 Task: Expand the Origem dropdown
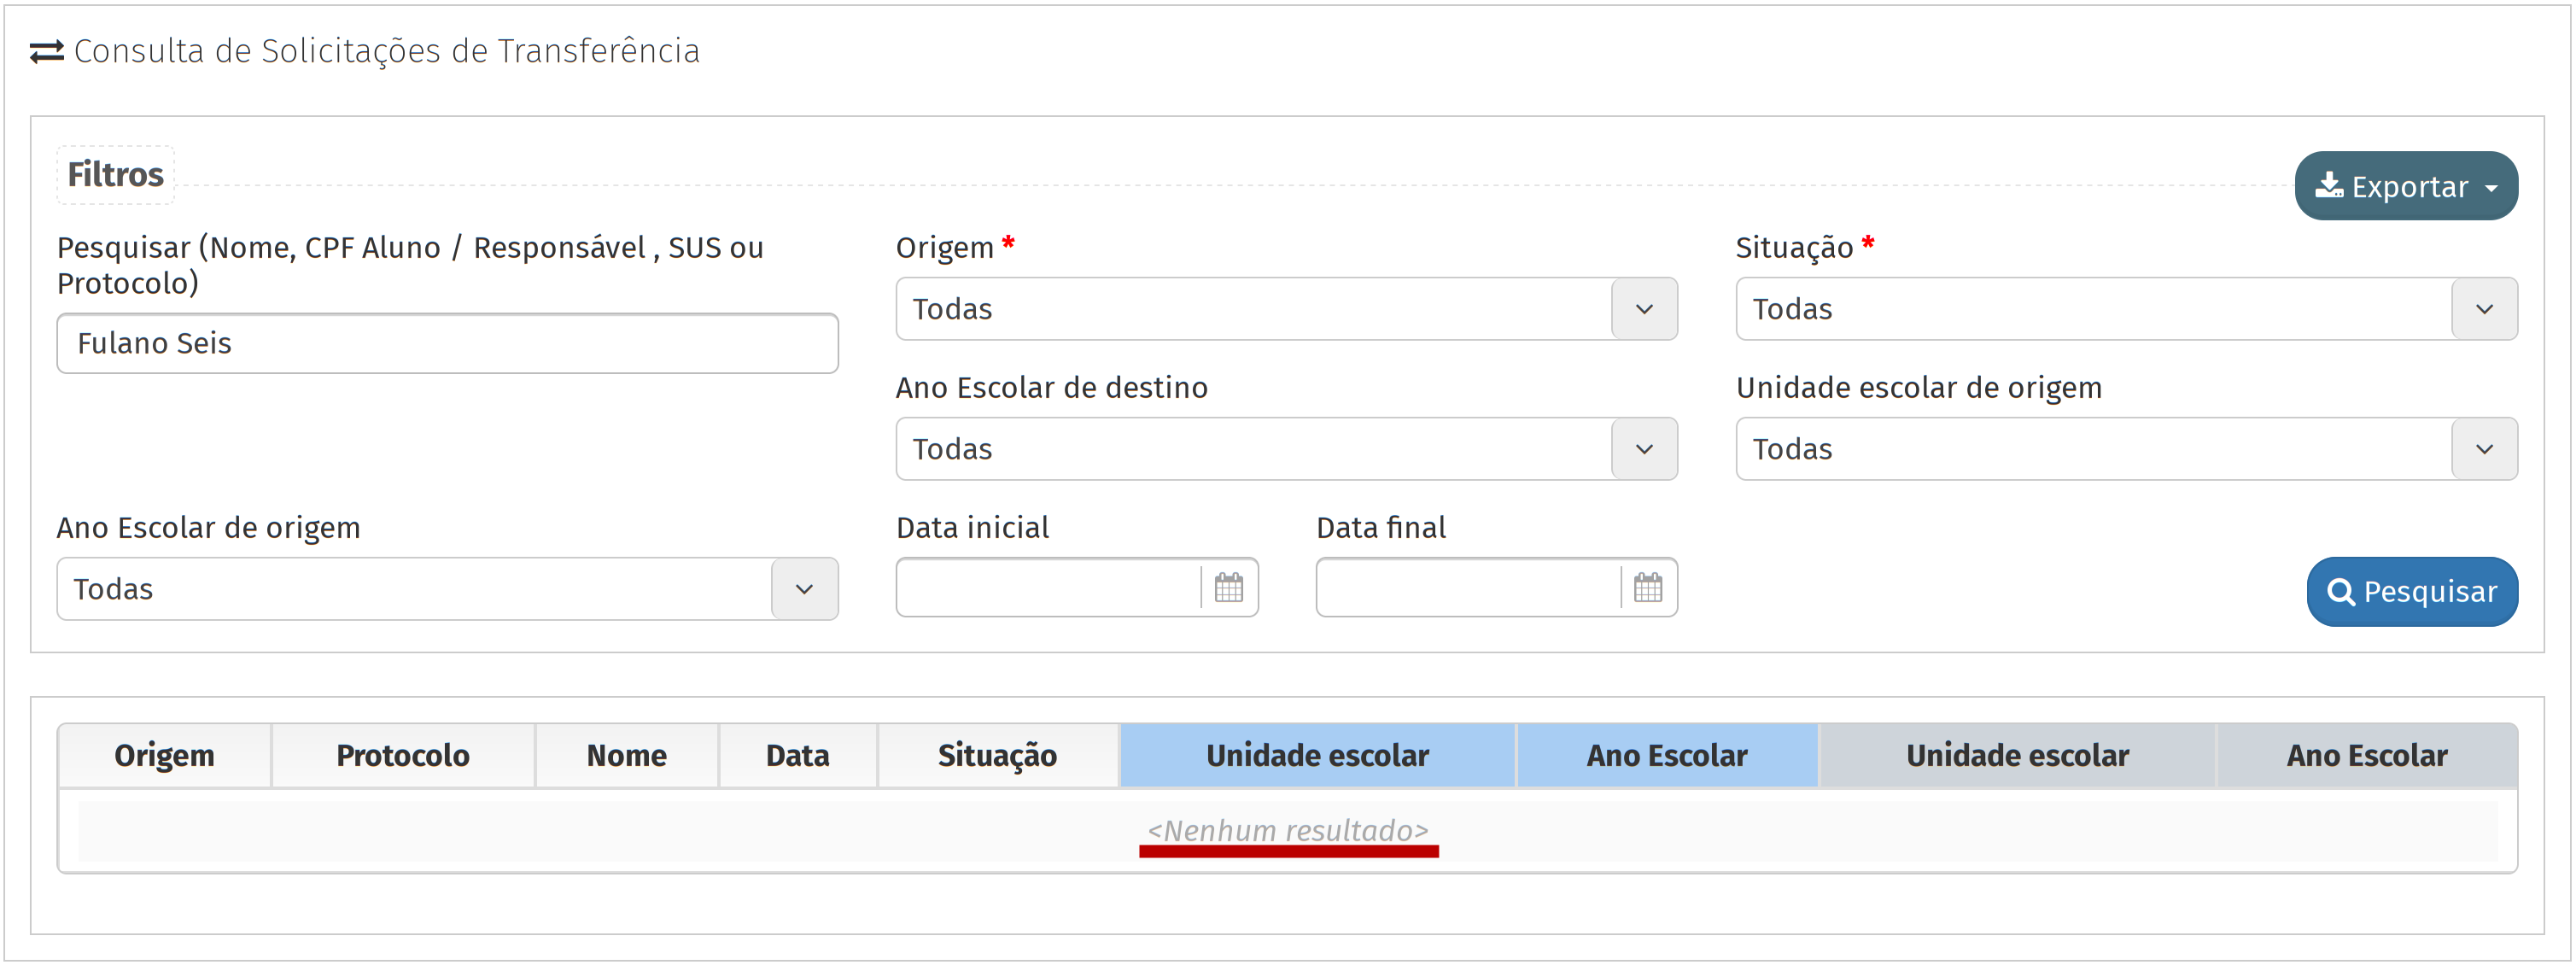1643,310
